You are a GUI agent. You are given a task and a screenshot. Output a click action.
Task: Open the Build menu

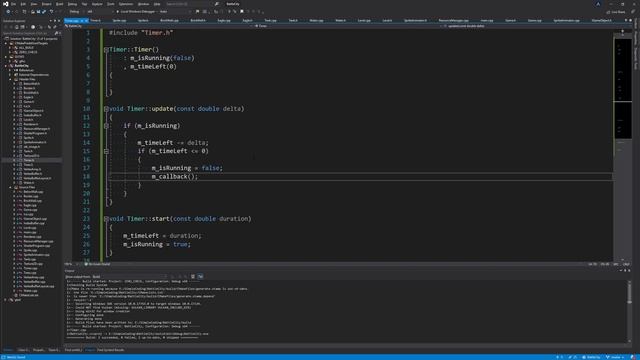(59, 4)
